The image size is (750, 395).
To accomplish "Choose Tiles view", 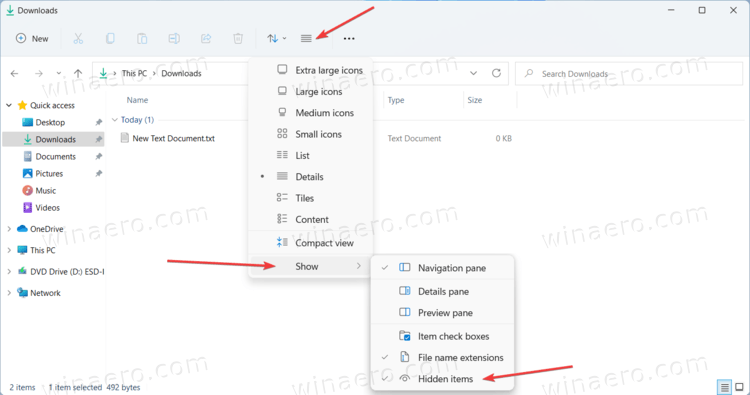I will click(x=310, y=198).
